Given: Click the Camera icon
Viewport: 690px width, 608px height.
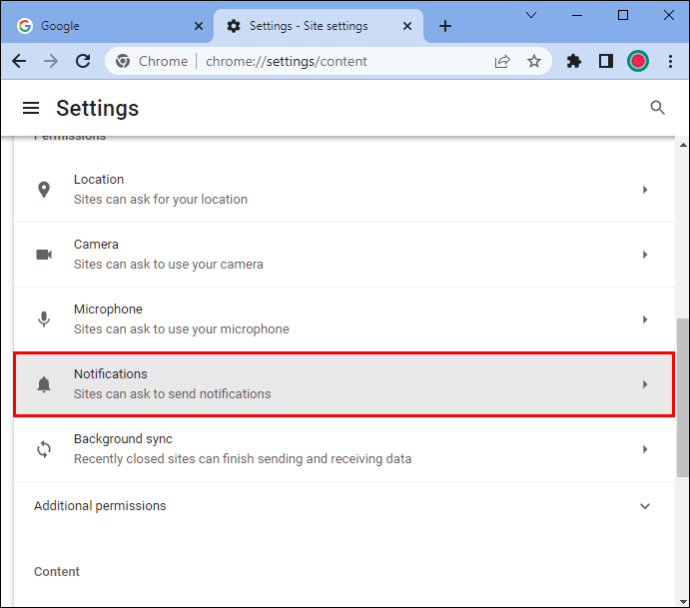Looking at the screenshot, I should [44, 254].
